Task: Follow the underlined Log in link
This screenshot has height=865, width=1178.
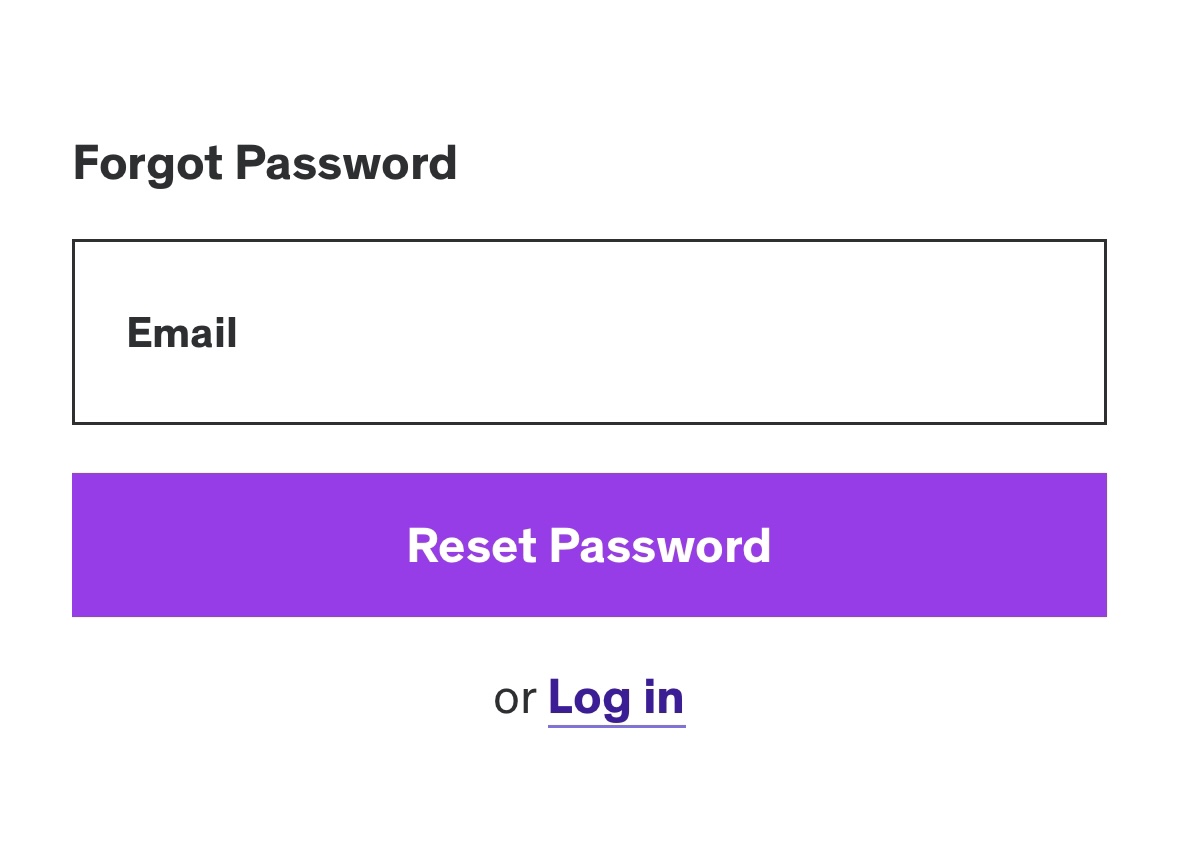Action: click(x=616, y=697)
